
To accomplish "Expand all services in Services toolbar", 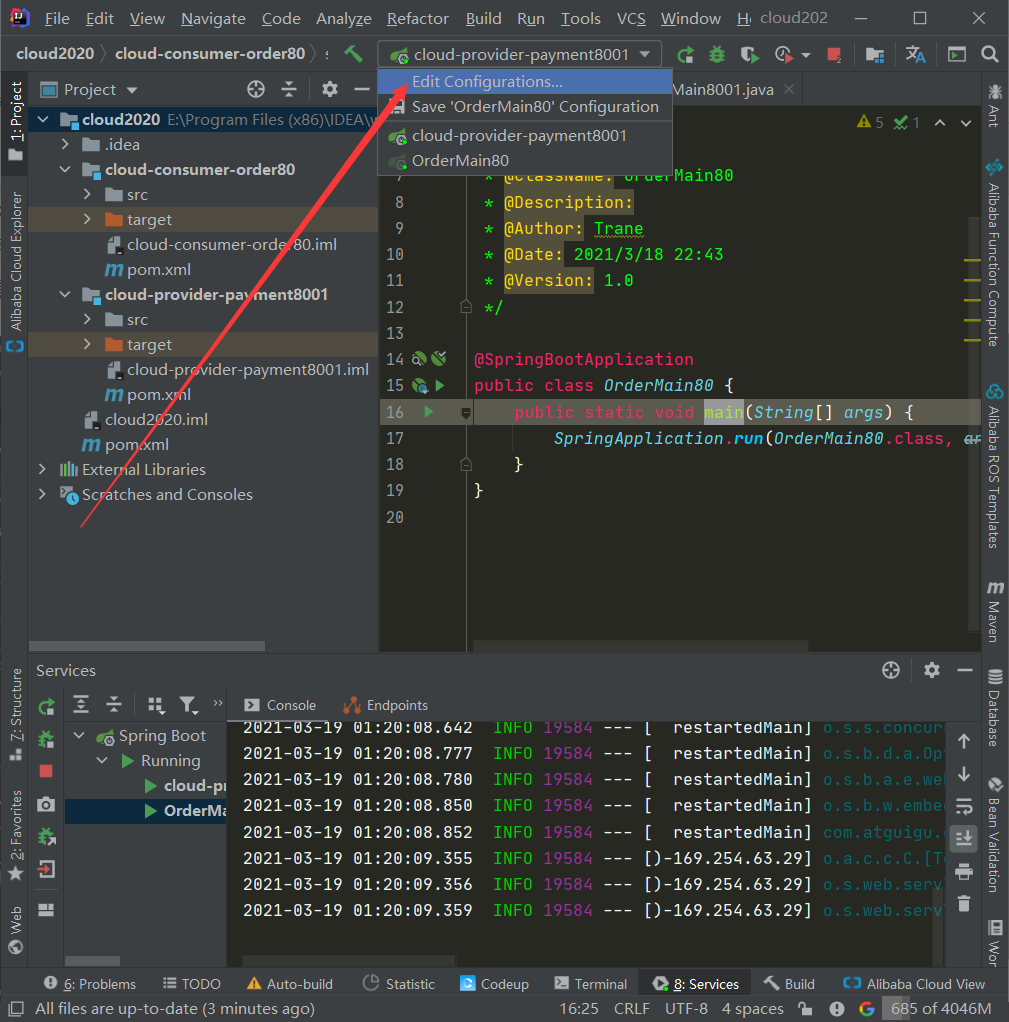I will coord(81,704).
